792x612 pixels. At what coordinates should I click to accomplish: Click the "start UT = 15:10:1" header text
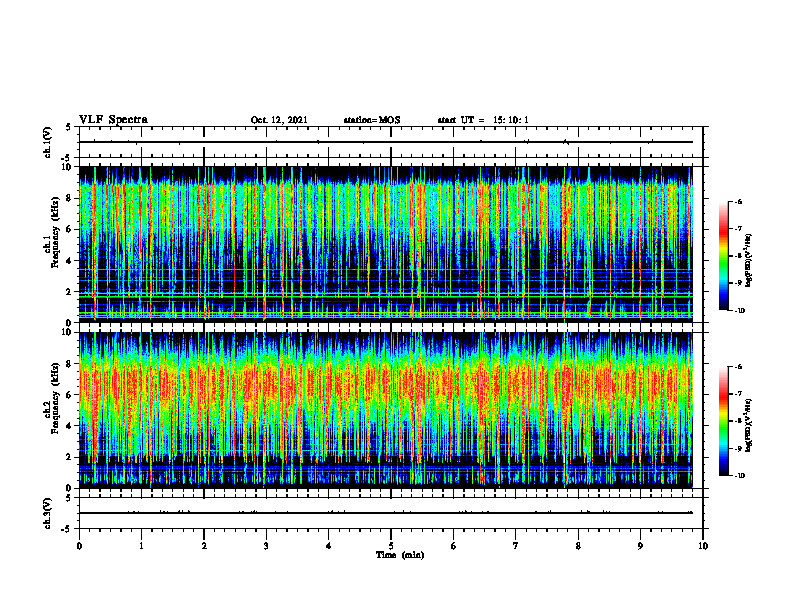(x=483, y=120)
